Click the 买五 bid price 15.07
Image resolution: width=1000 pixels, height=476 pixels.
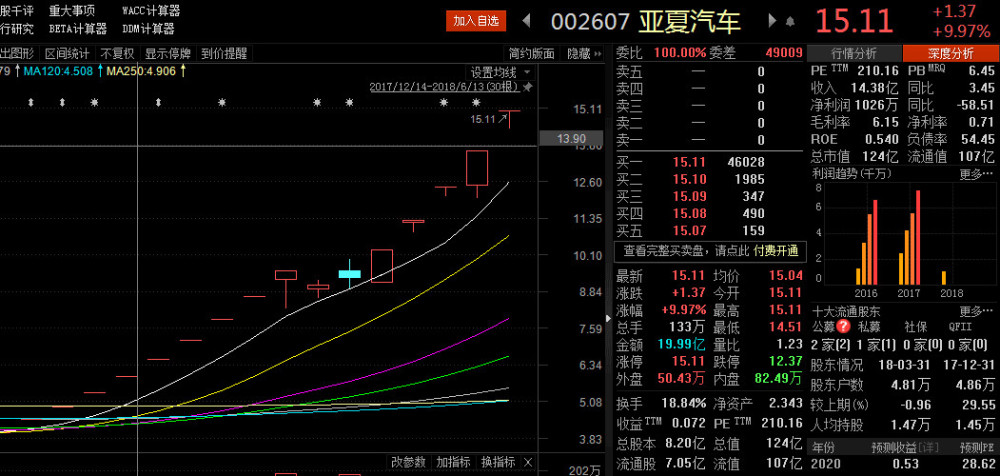pyautogui.click(x=689, y=230)
